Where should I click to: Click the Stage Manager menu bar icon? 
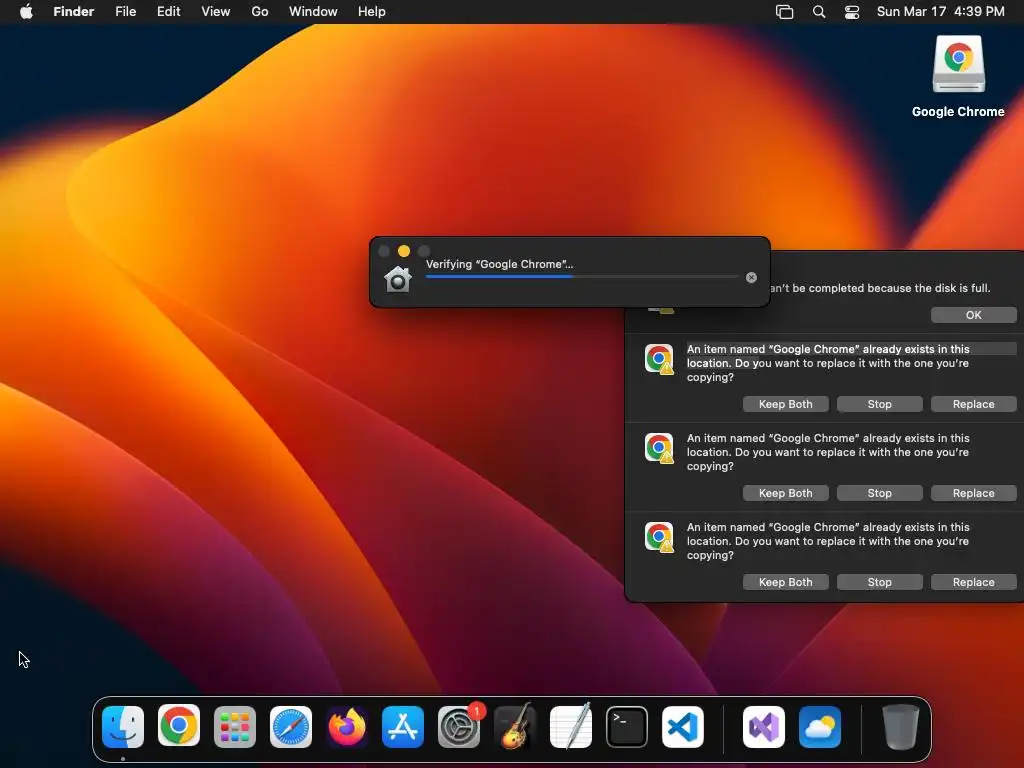tap(784, 12)
